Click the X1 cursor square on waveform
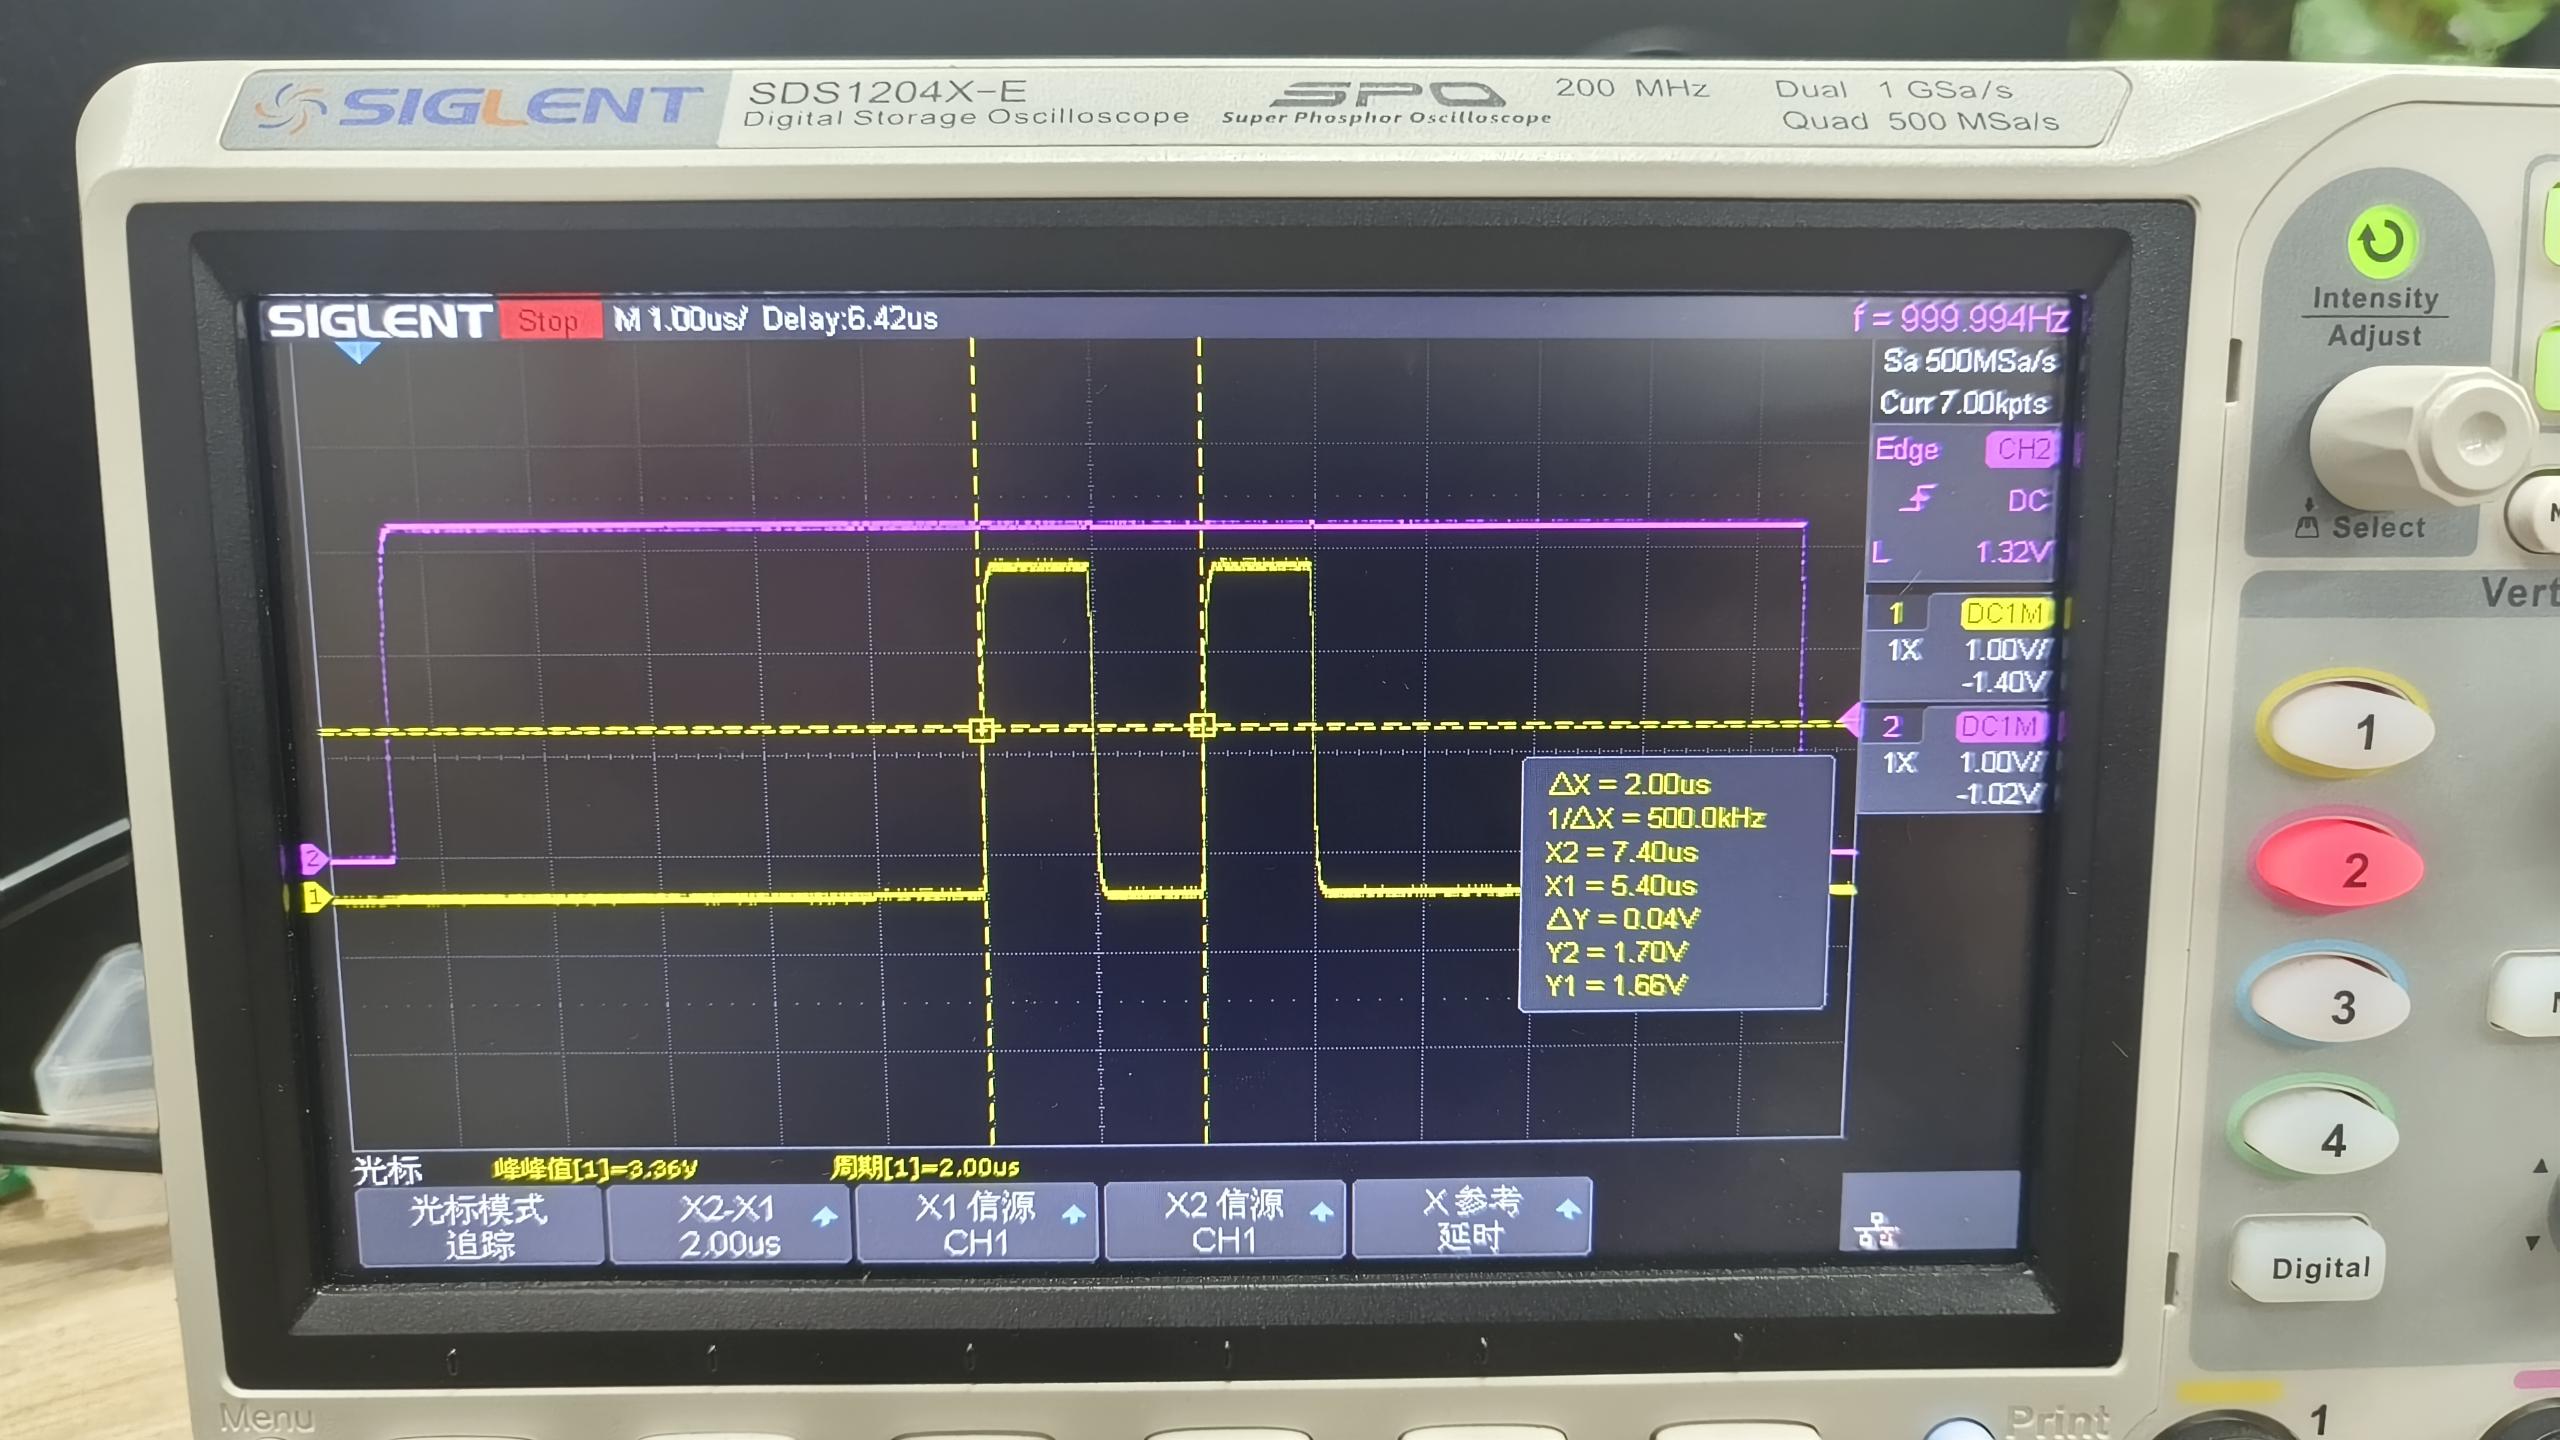Screen dimensions: 2560x1440 tap(981, 729)
